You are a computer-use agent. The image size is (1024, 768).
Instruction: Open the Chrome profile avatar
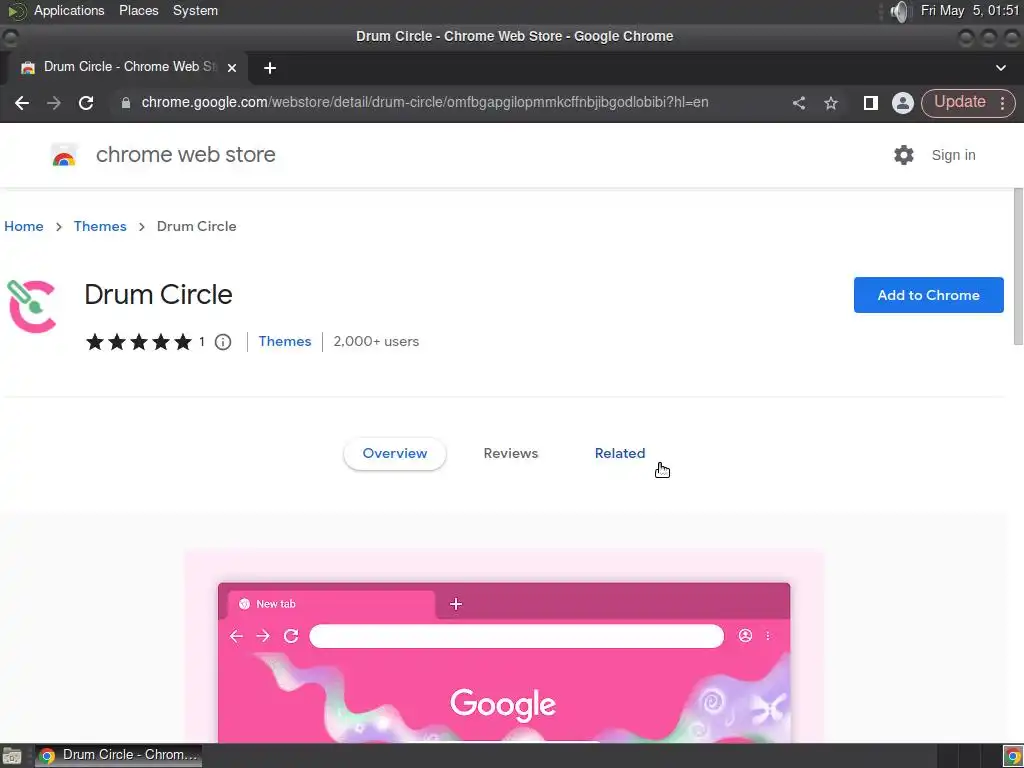click(903, 103)
